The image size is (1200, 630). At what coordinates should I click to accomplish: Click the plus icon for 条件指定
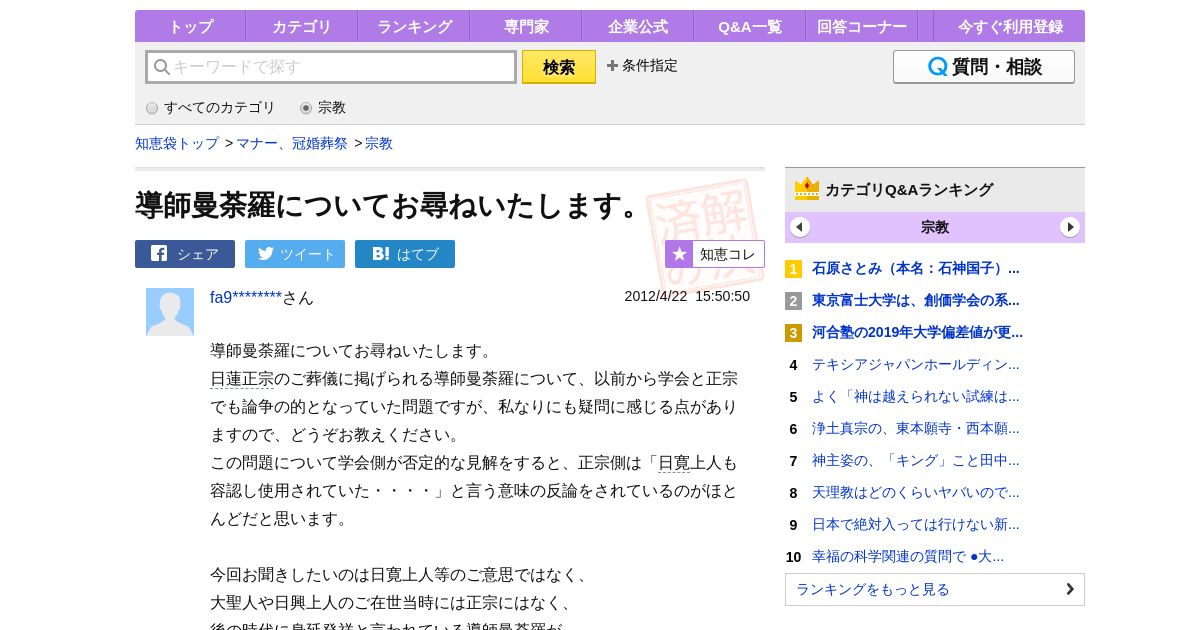[612, 66]
